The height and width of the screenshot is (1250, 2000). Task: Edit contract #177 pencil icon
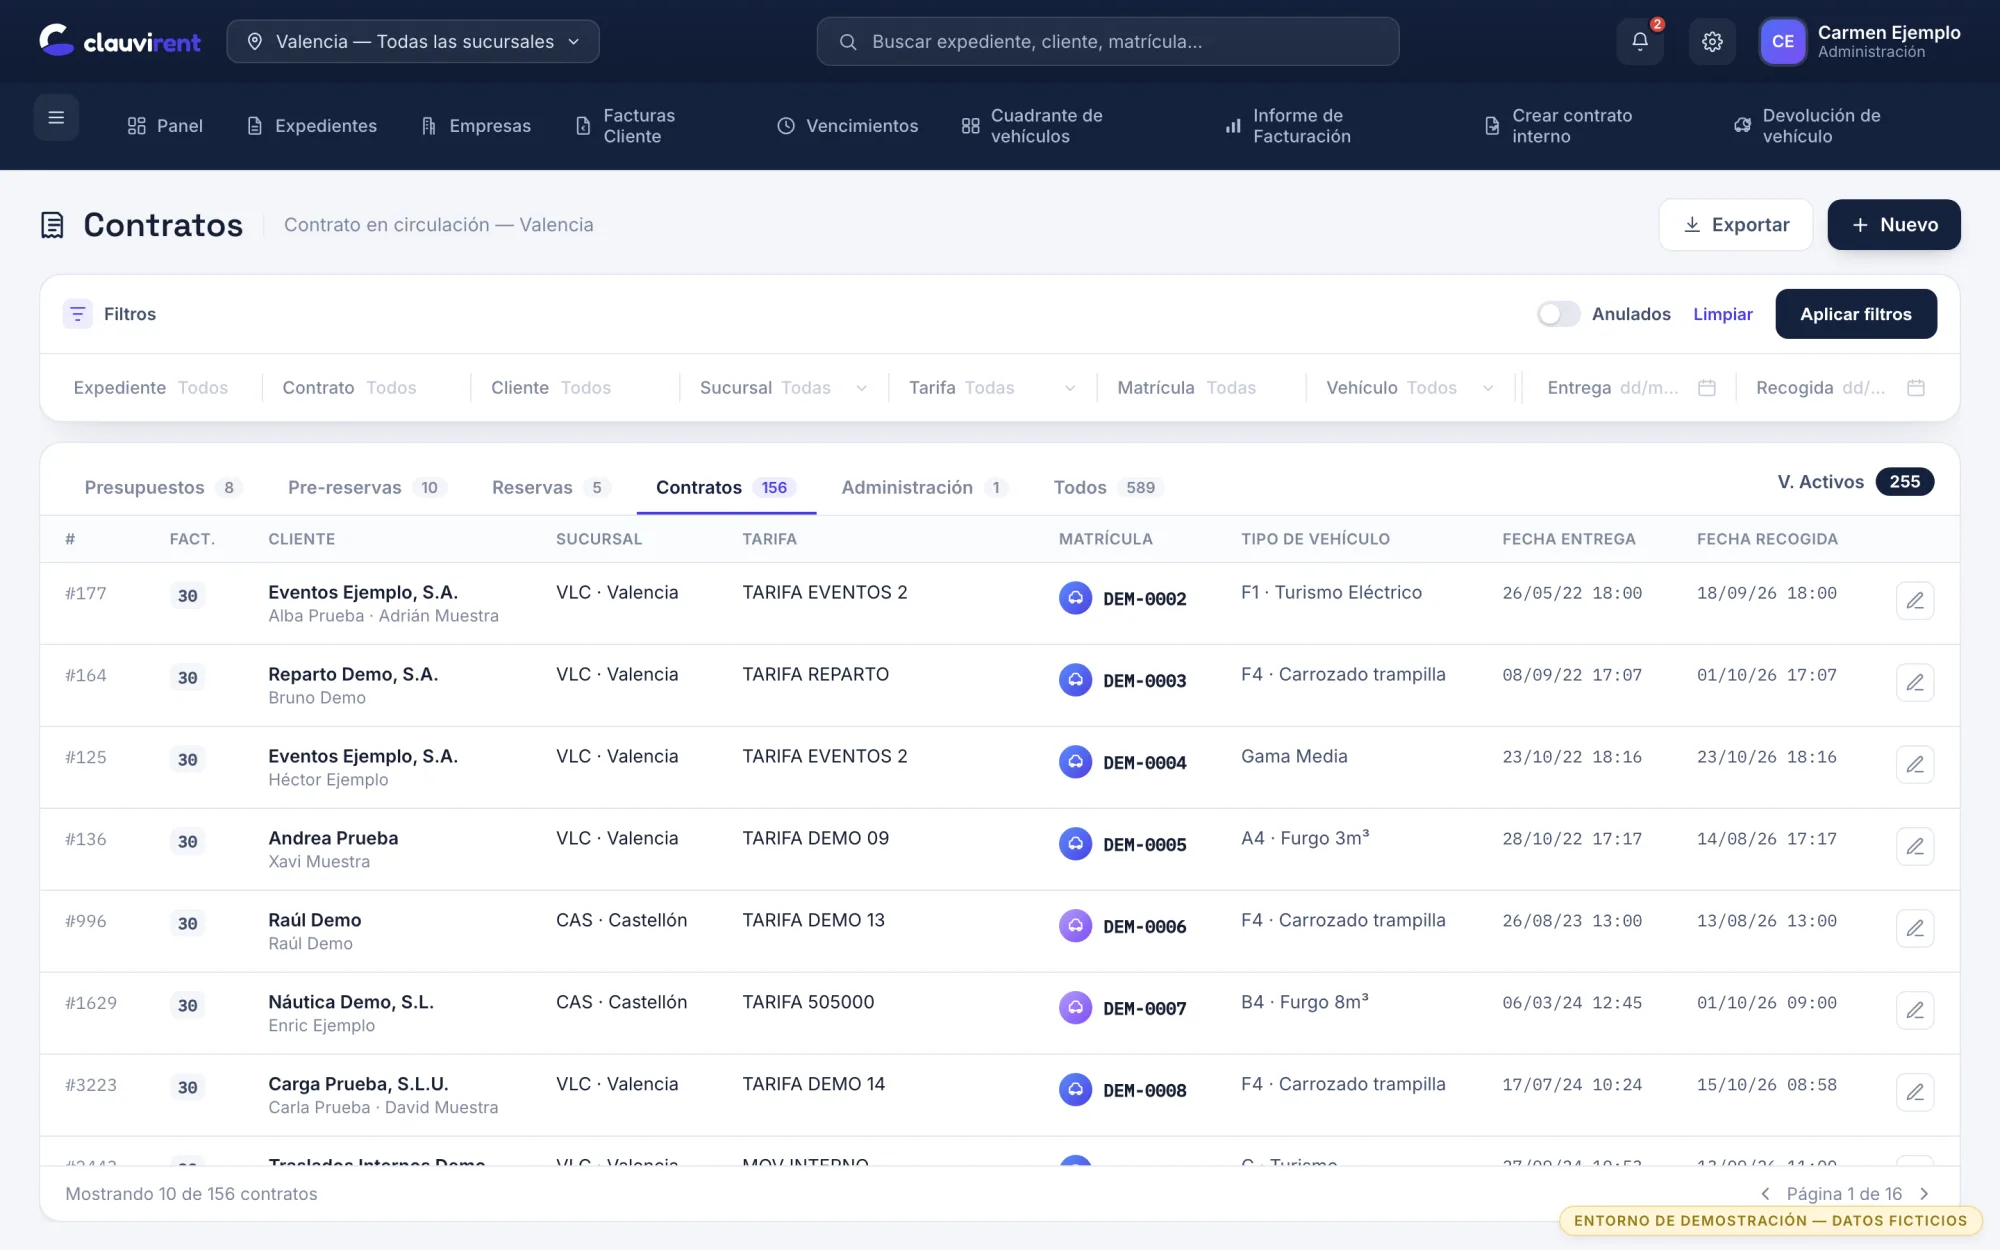1914,600
